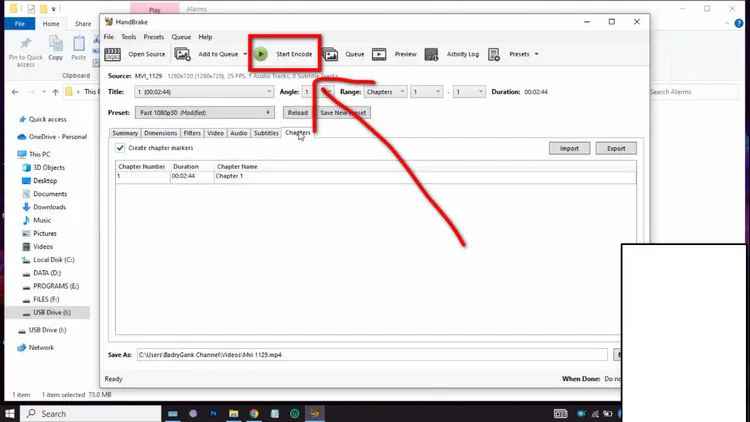Select Local Disk (C:) in Explorer
750x422 pixels.
[x=54, y=260]
